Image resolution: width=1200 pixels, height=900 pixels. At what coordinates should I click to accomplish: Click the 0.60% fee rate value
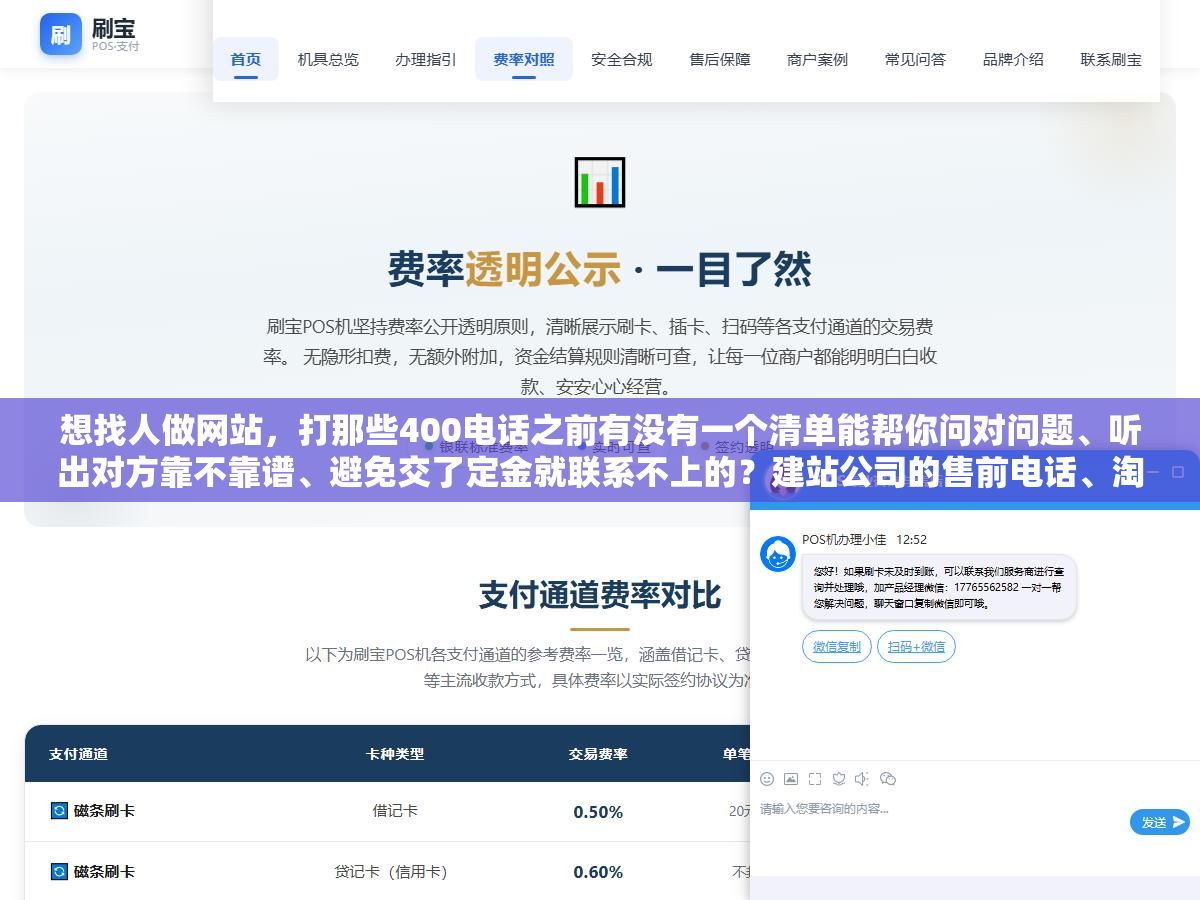[598, 872]
